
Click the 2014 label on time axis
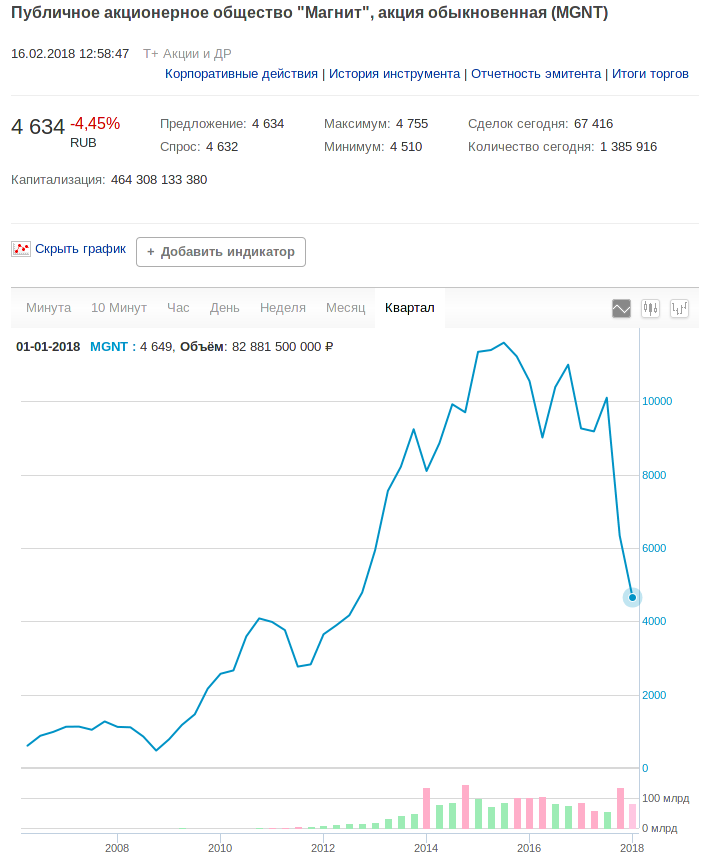click(426, 848)
